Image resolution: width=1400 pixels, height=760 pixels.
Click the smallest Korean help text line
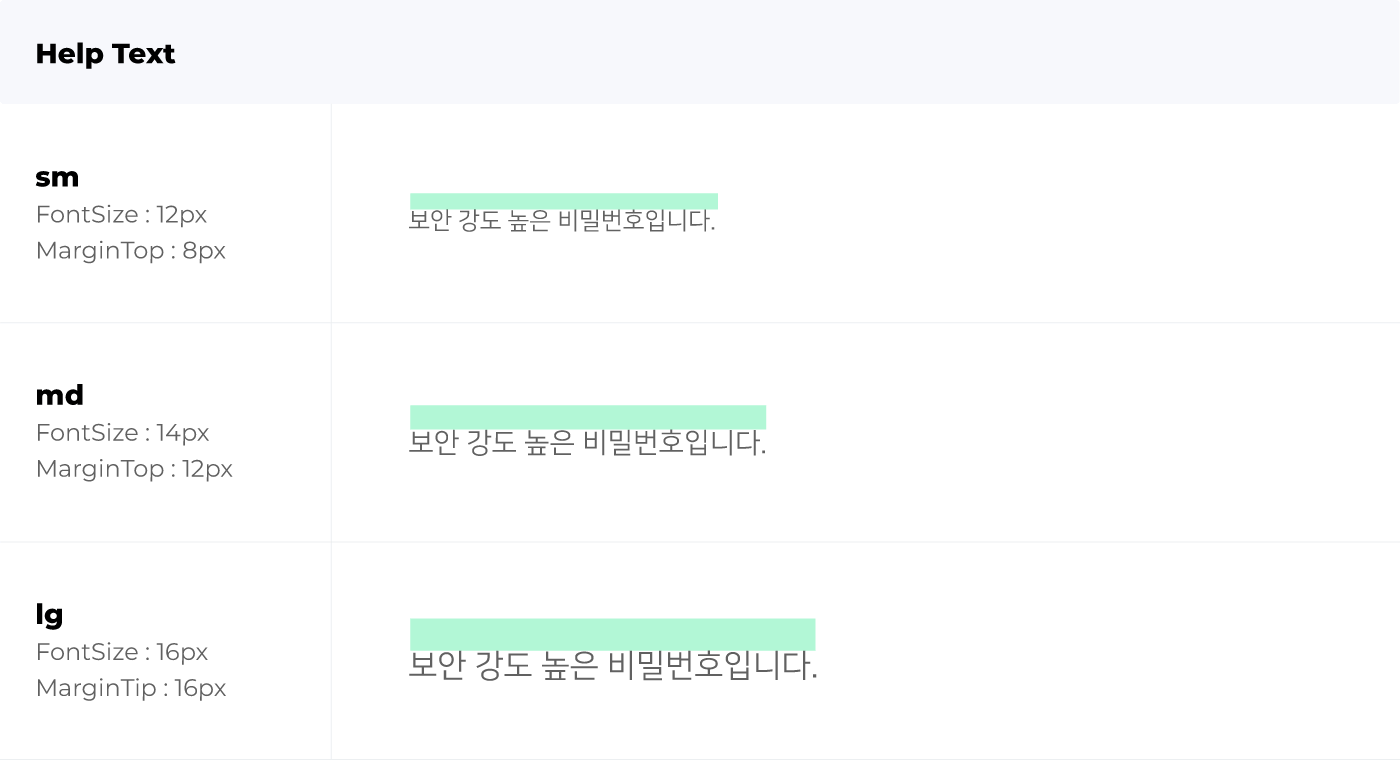point(562,221)
